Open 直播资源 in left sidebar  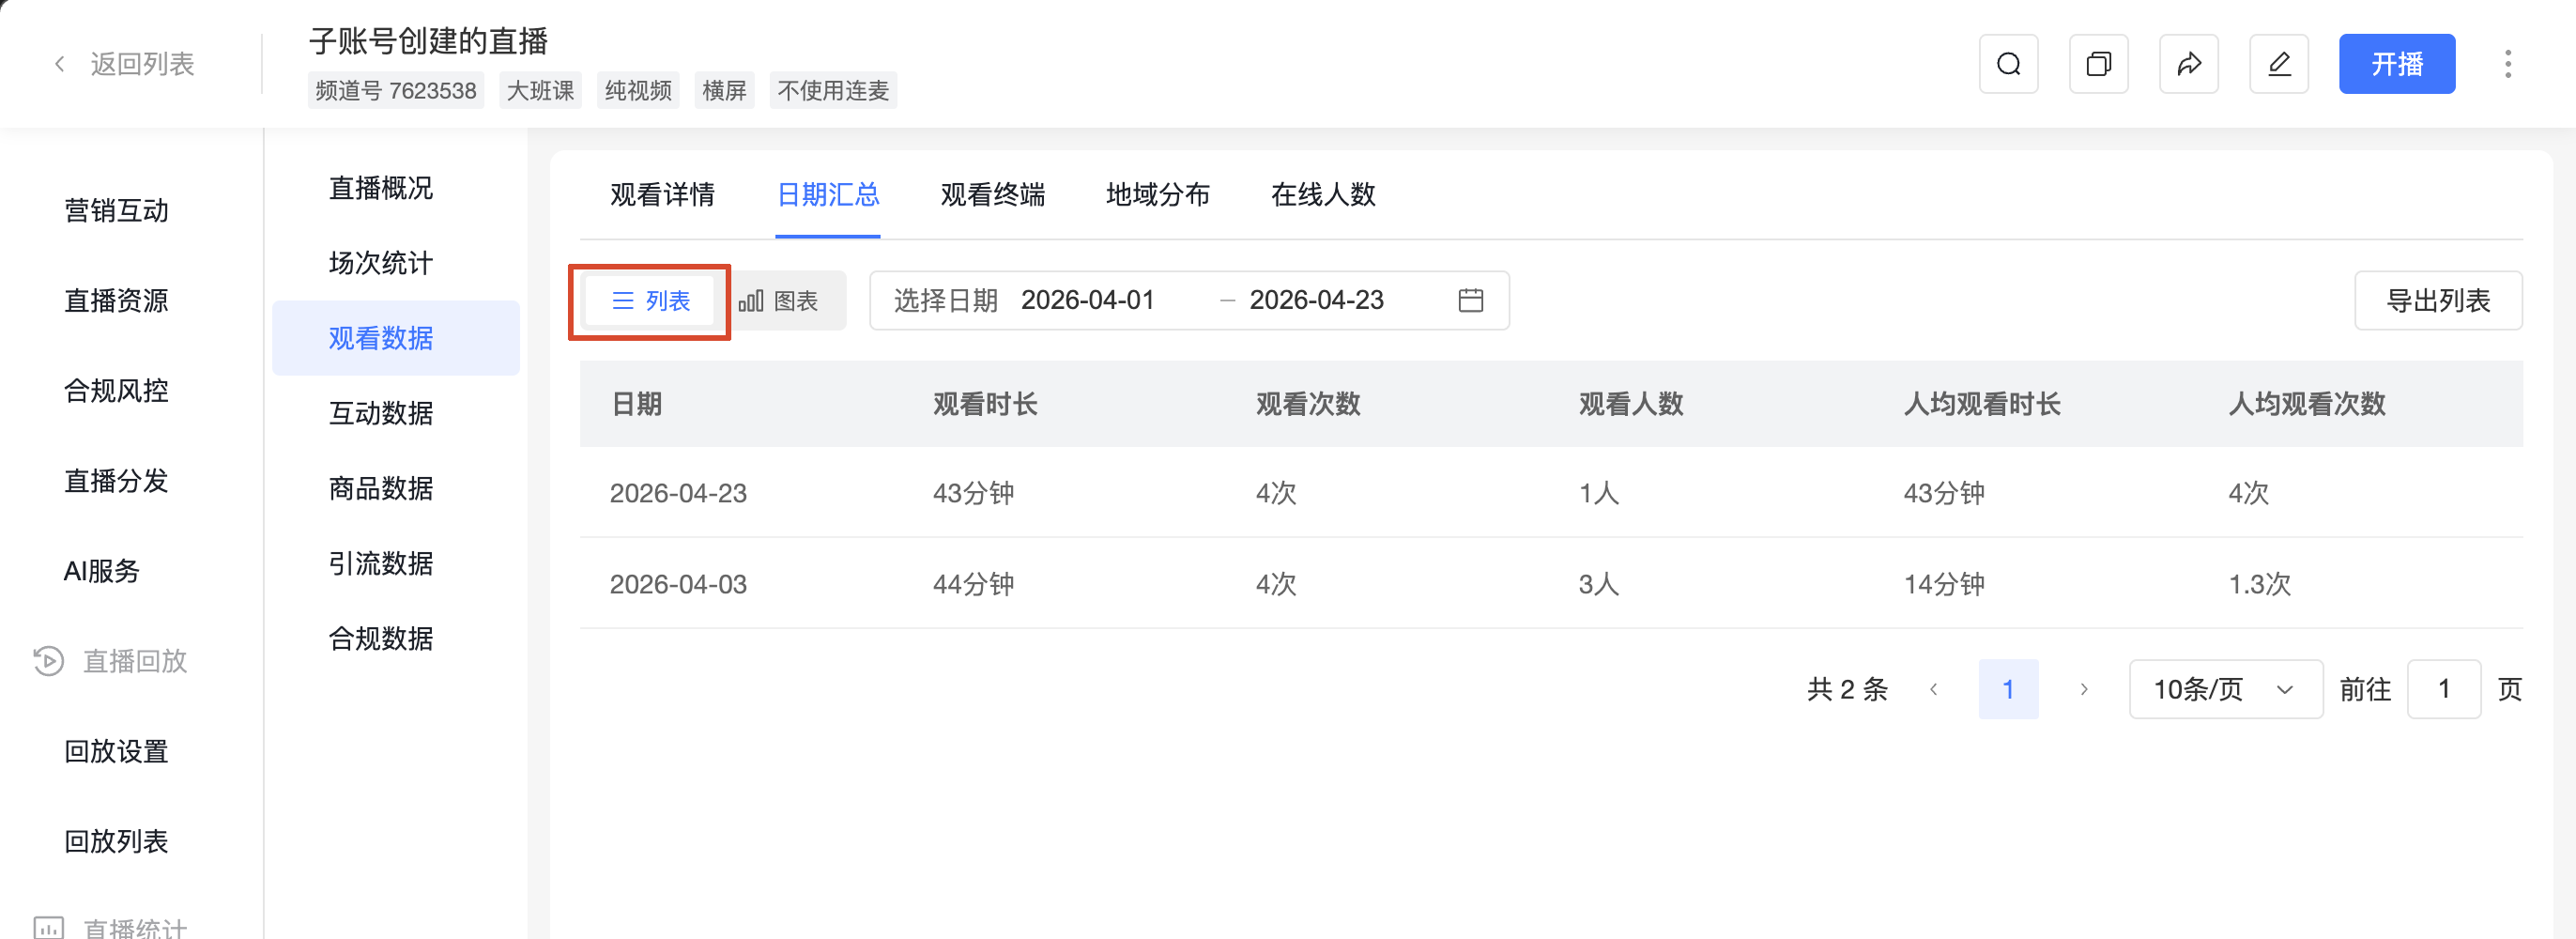coord(116,301)
